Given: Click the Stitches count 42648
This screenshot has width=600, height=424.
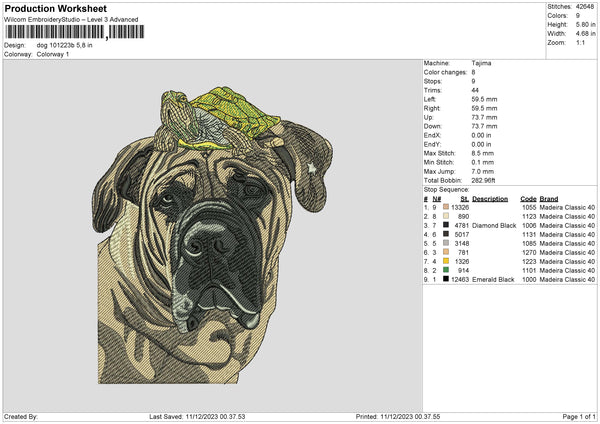Looking at the screenshot, I should [x=586, y=7].
